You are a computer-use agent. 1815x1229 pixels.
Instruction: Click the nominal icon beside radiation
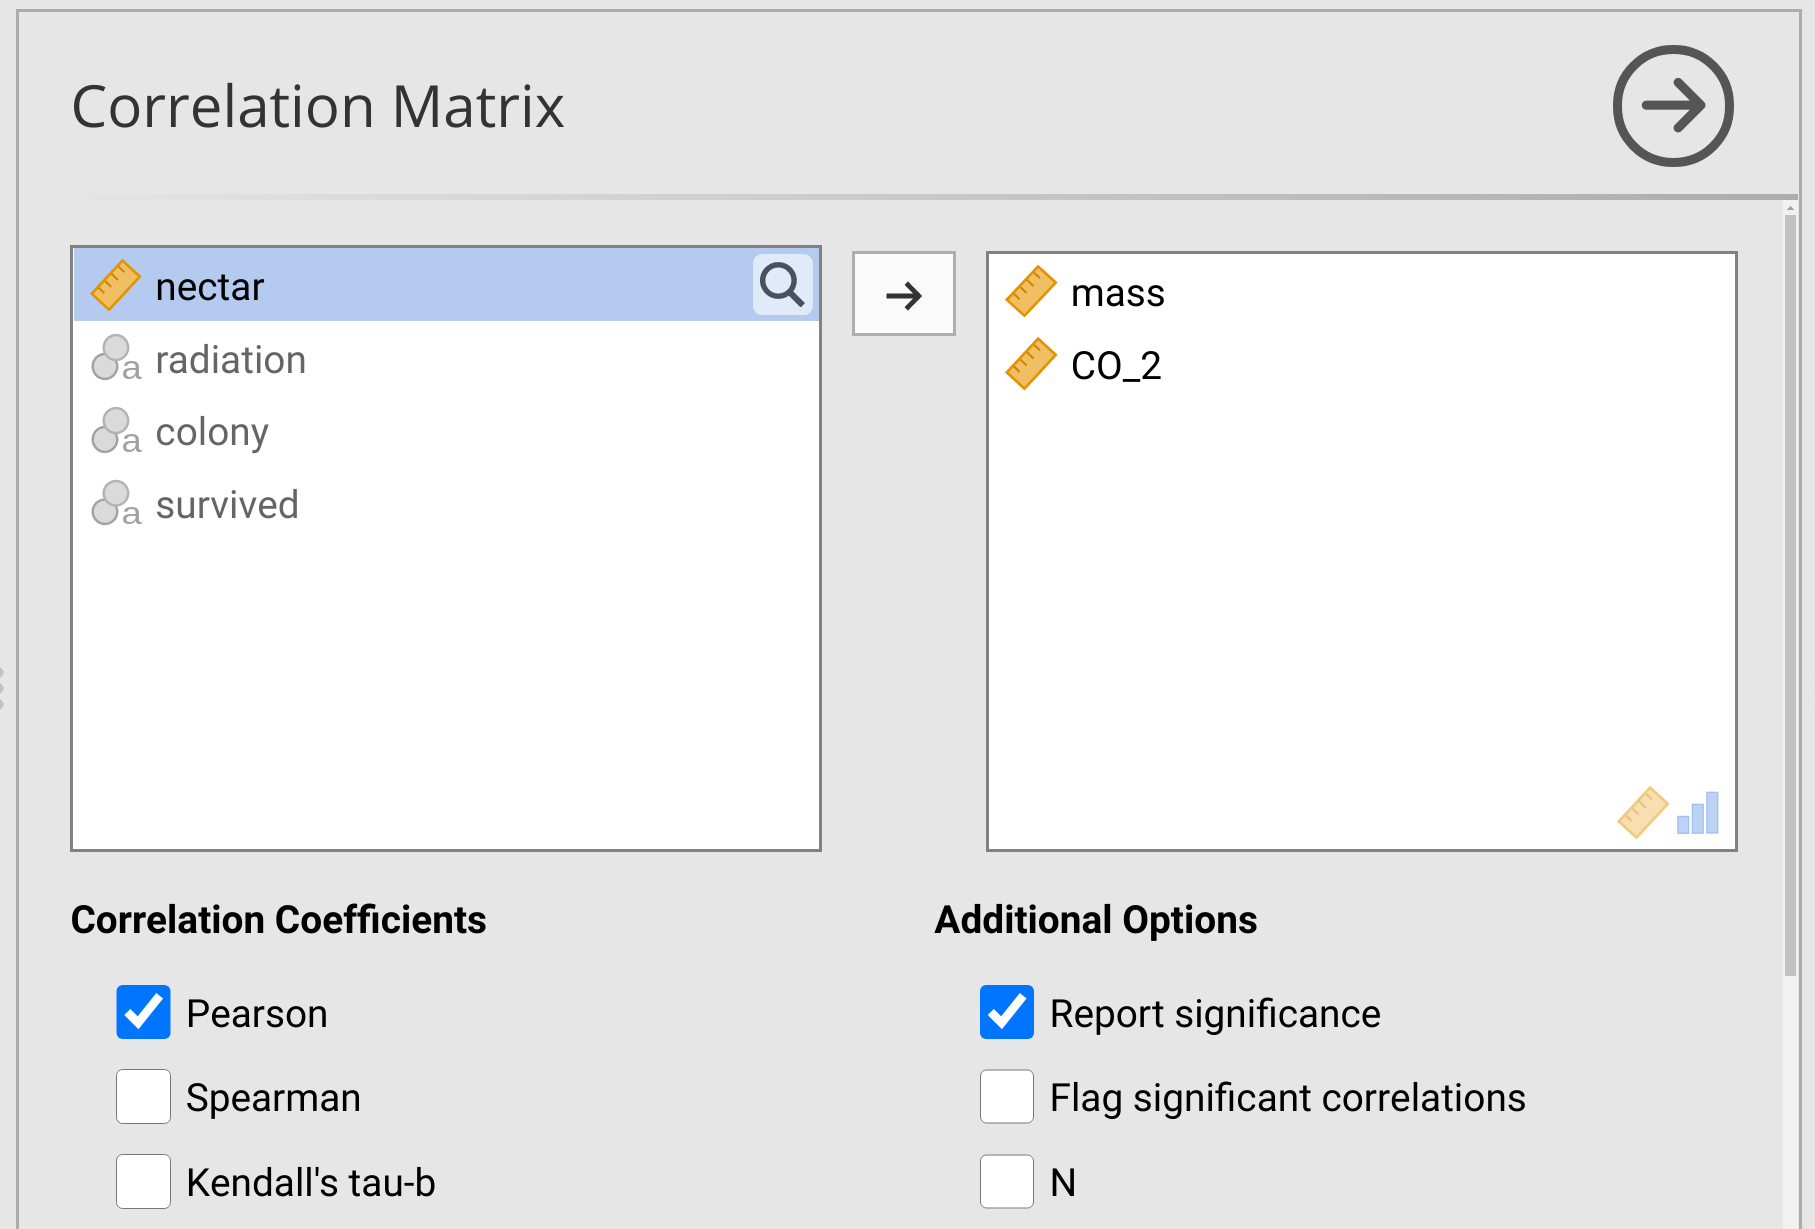click(115, 359)
